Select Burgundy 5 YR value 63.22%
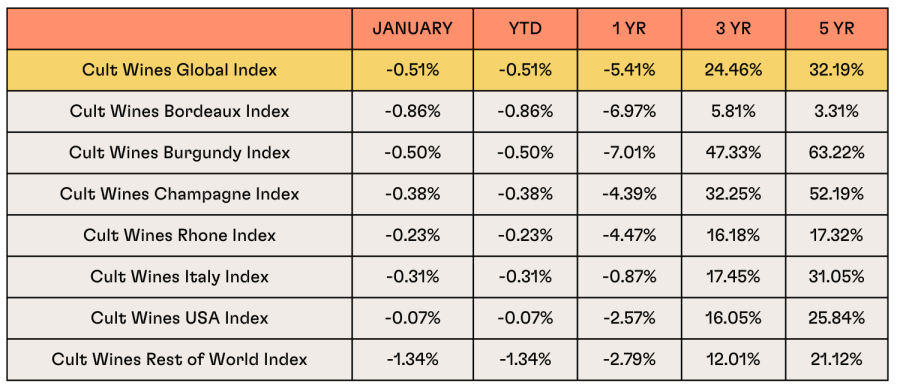Viewport: 900px width, 392px height. pos(837,153)
